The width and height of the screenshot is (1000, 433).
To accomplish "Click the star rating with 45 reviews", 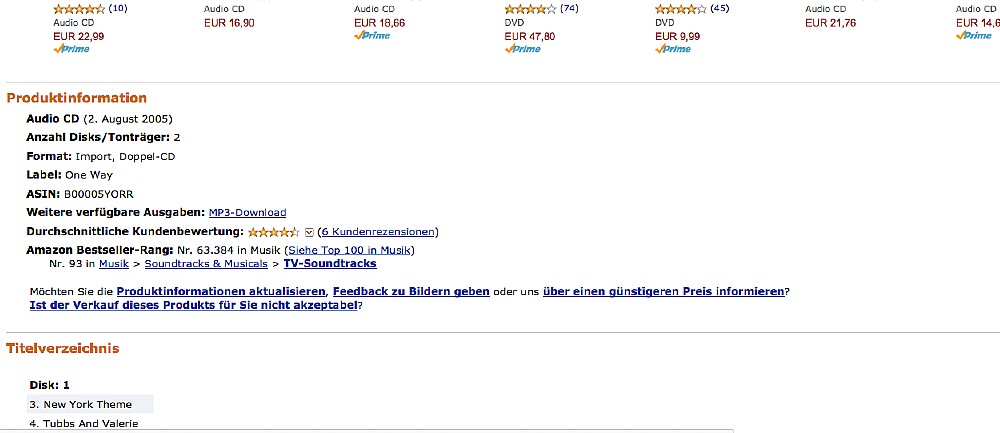I will point(681,9).
